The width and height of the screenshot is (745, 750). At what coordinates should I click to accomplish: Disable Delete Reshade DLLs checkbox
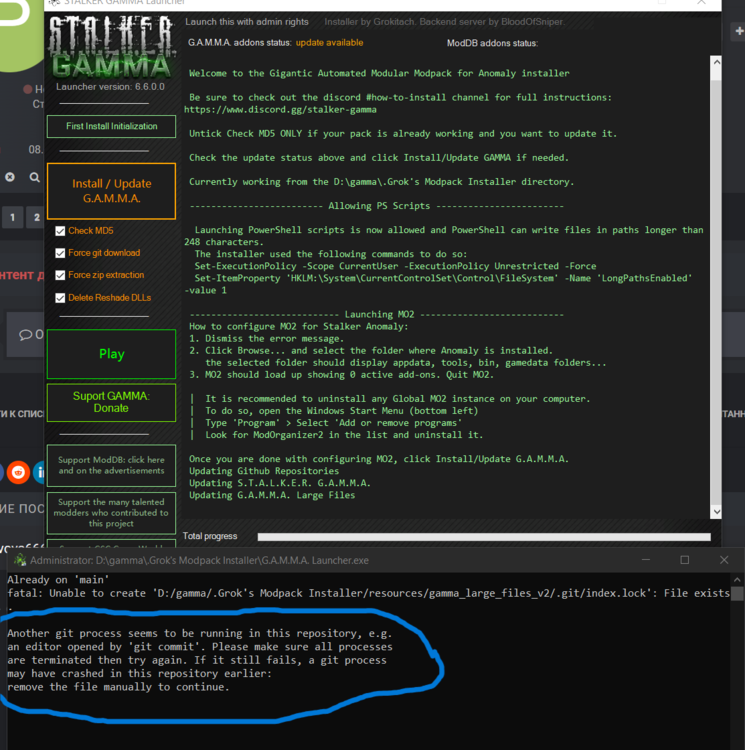60,298
